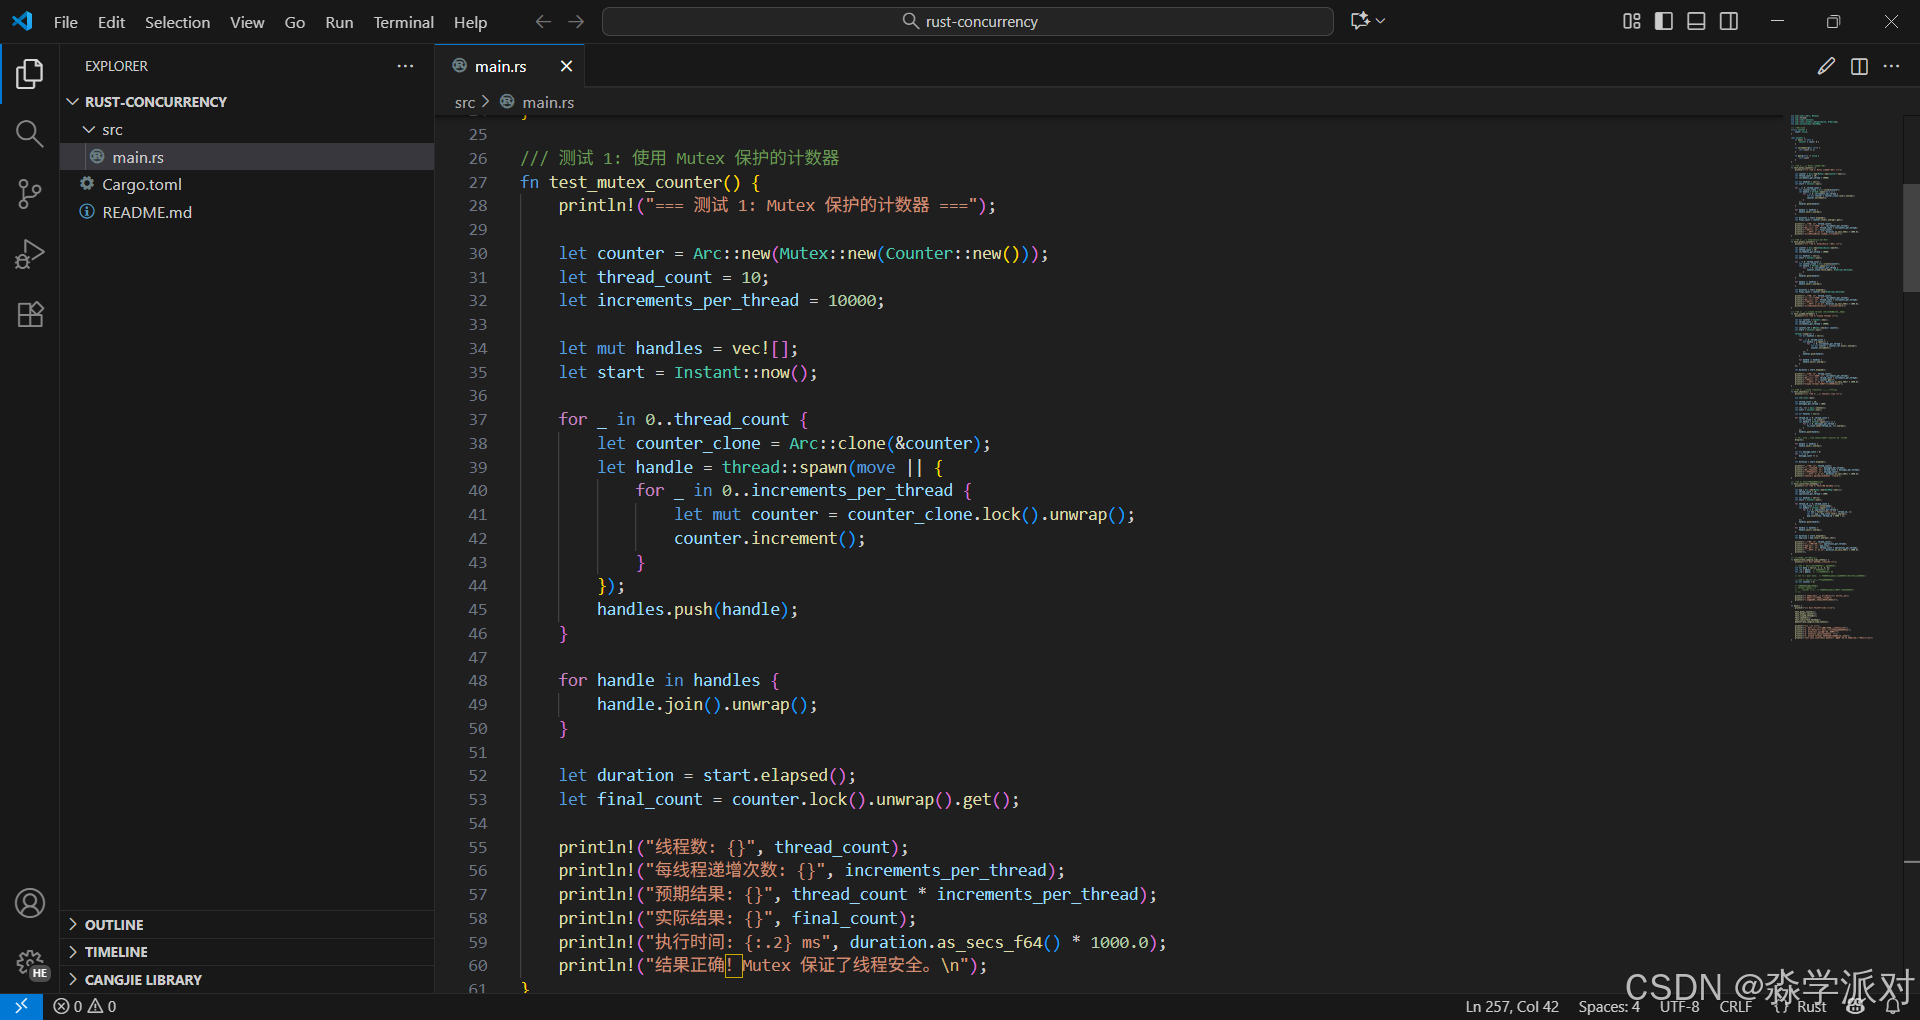This screenshot has height=1020, width=1920.
Task: Collapse the src folder
Action: [x=247, y=130]
